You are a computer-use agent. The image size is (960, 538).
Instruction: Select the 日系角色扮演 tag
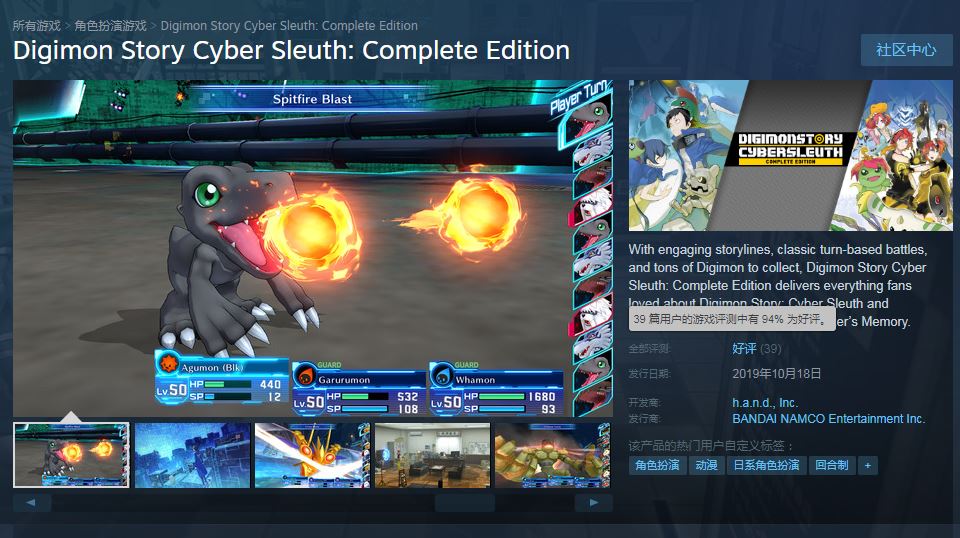click(x=767, y=465)
